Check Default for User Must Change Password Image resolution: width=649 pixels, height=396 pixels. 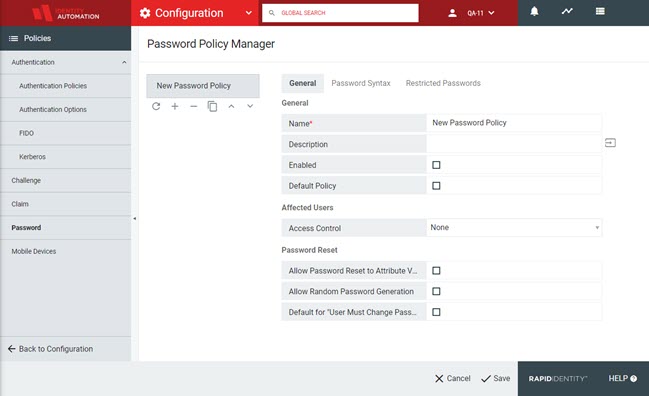pos(436,312)
